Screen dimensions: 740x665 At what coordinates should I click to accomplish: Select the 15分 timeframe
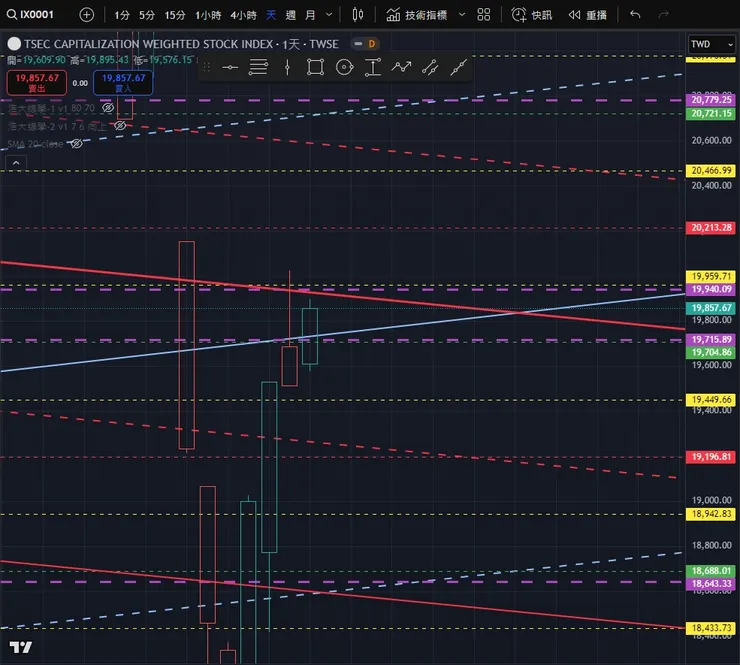coord(175,15)
